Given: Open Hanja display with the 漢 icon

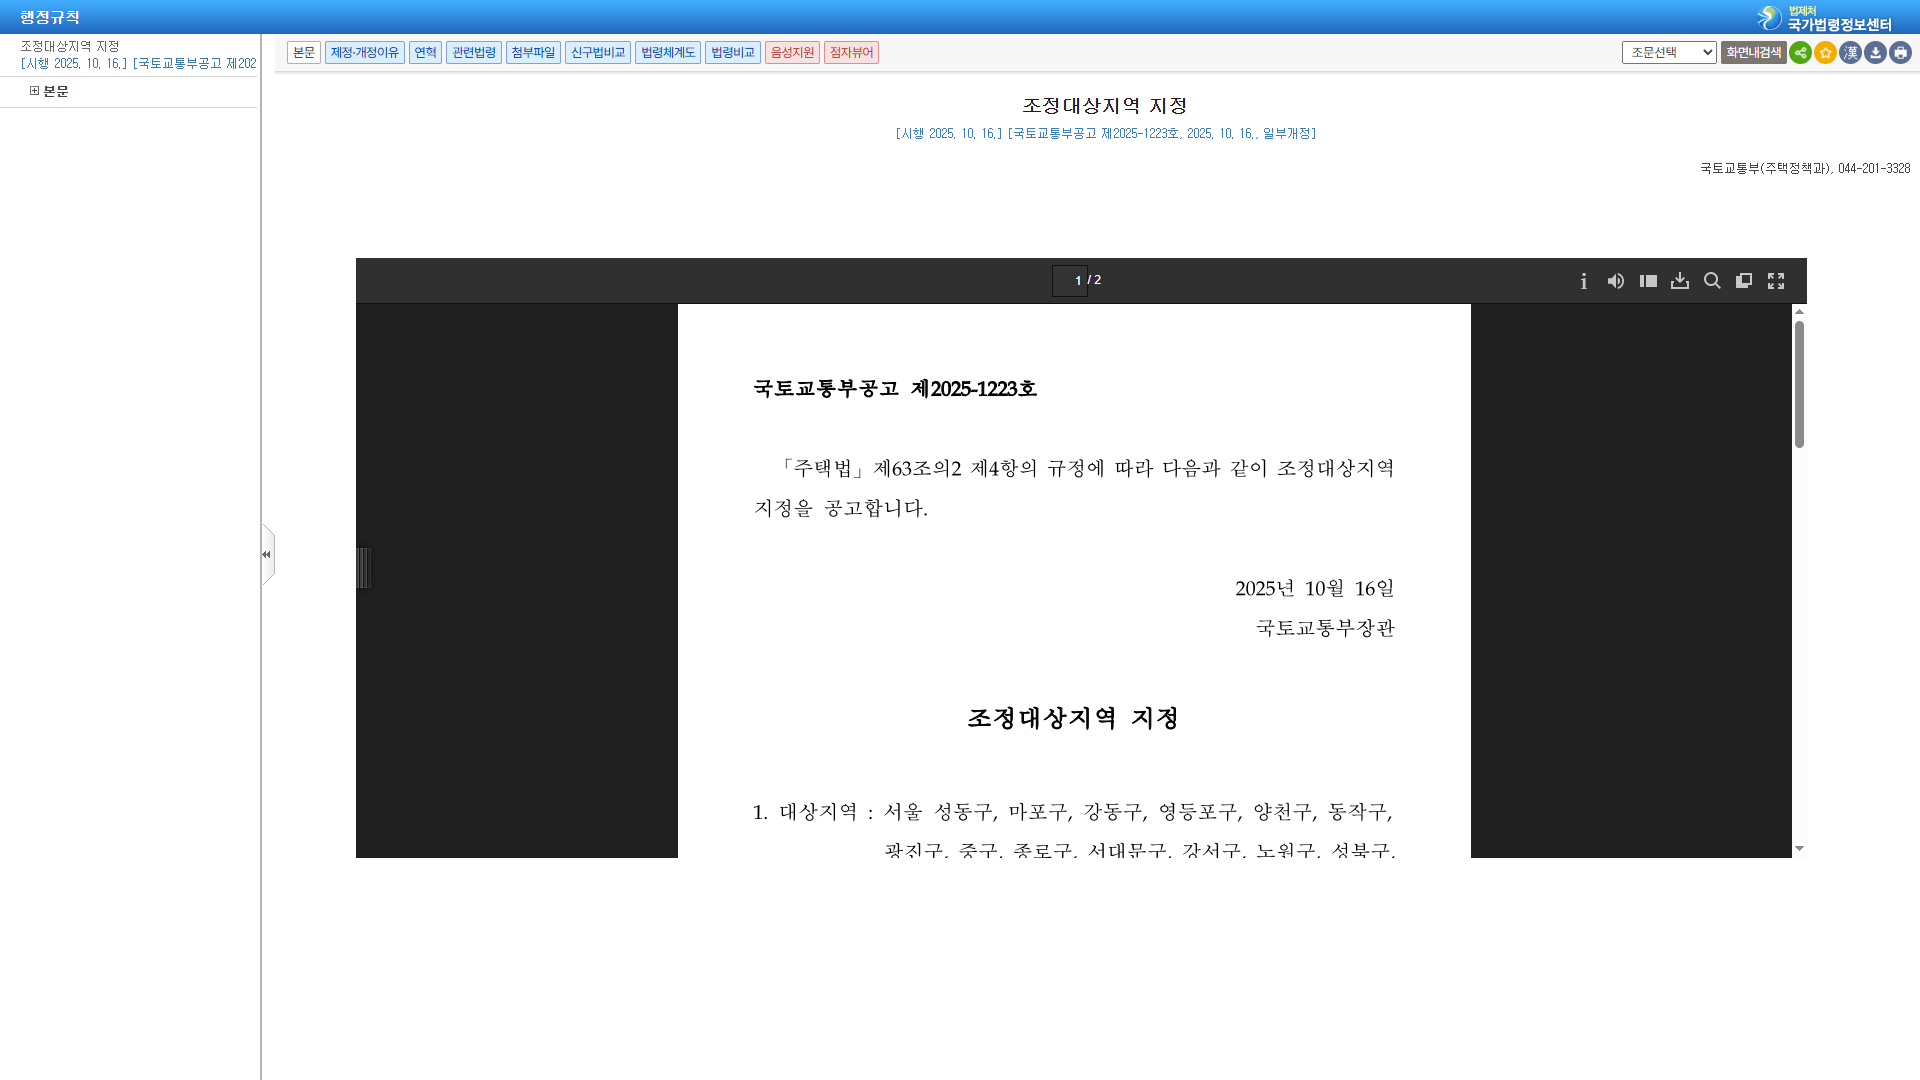Looking at the screenshot, I should tap(1850, 53).
